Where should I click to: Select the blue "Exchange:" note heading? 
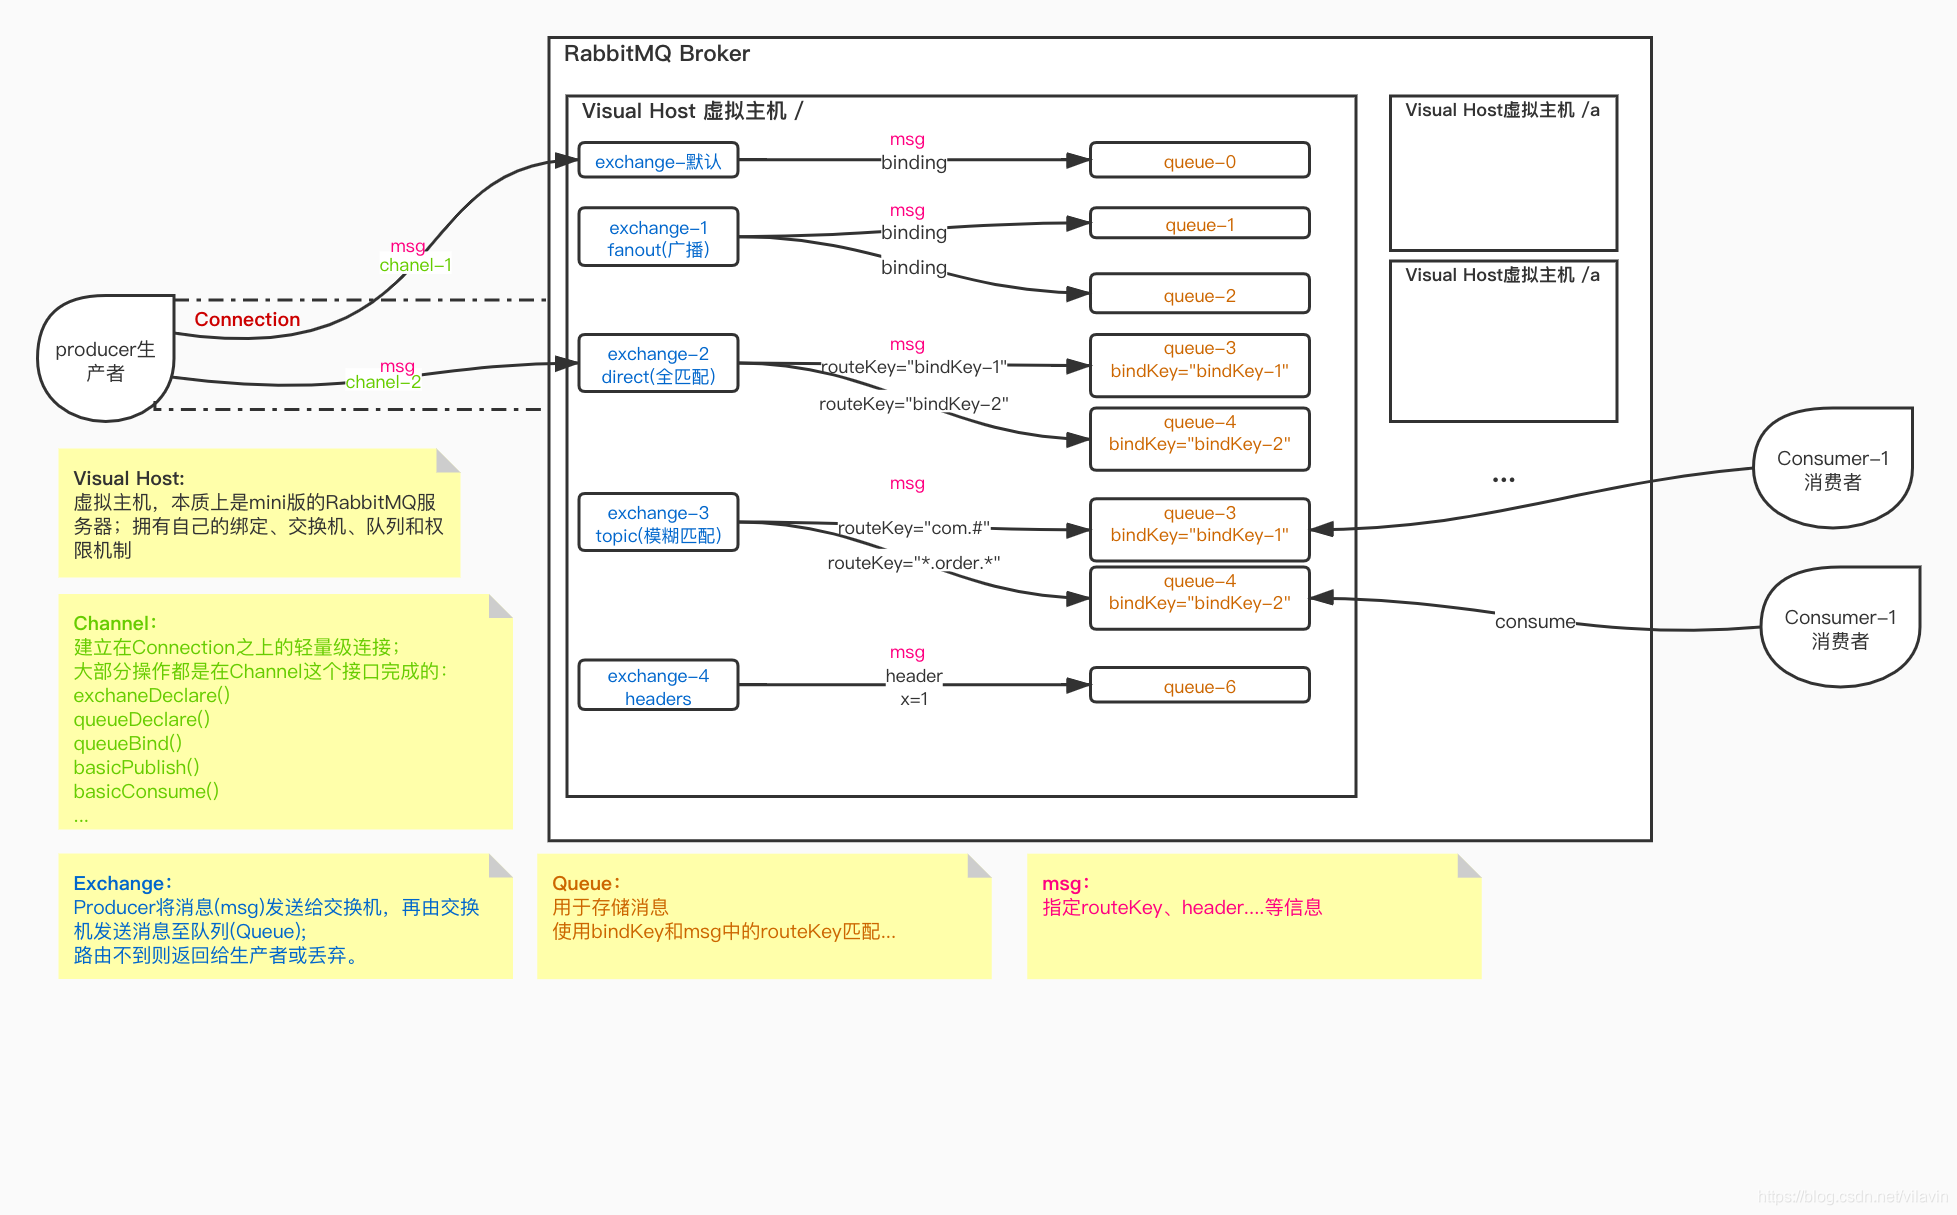(x=122, y=883)
